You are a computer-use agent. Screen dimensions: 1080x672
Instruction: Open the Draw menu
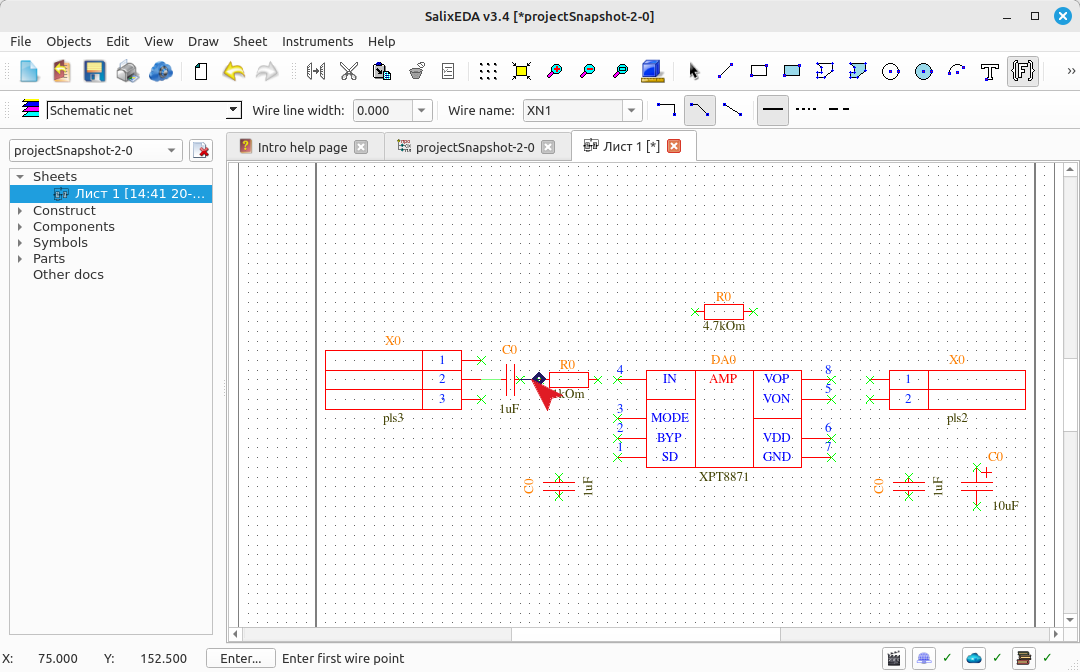pos(203,41)
